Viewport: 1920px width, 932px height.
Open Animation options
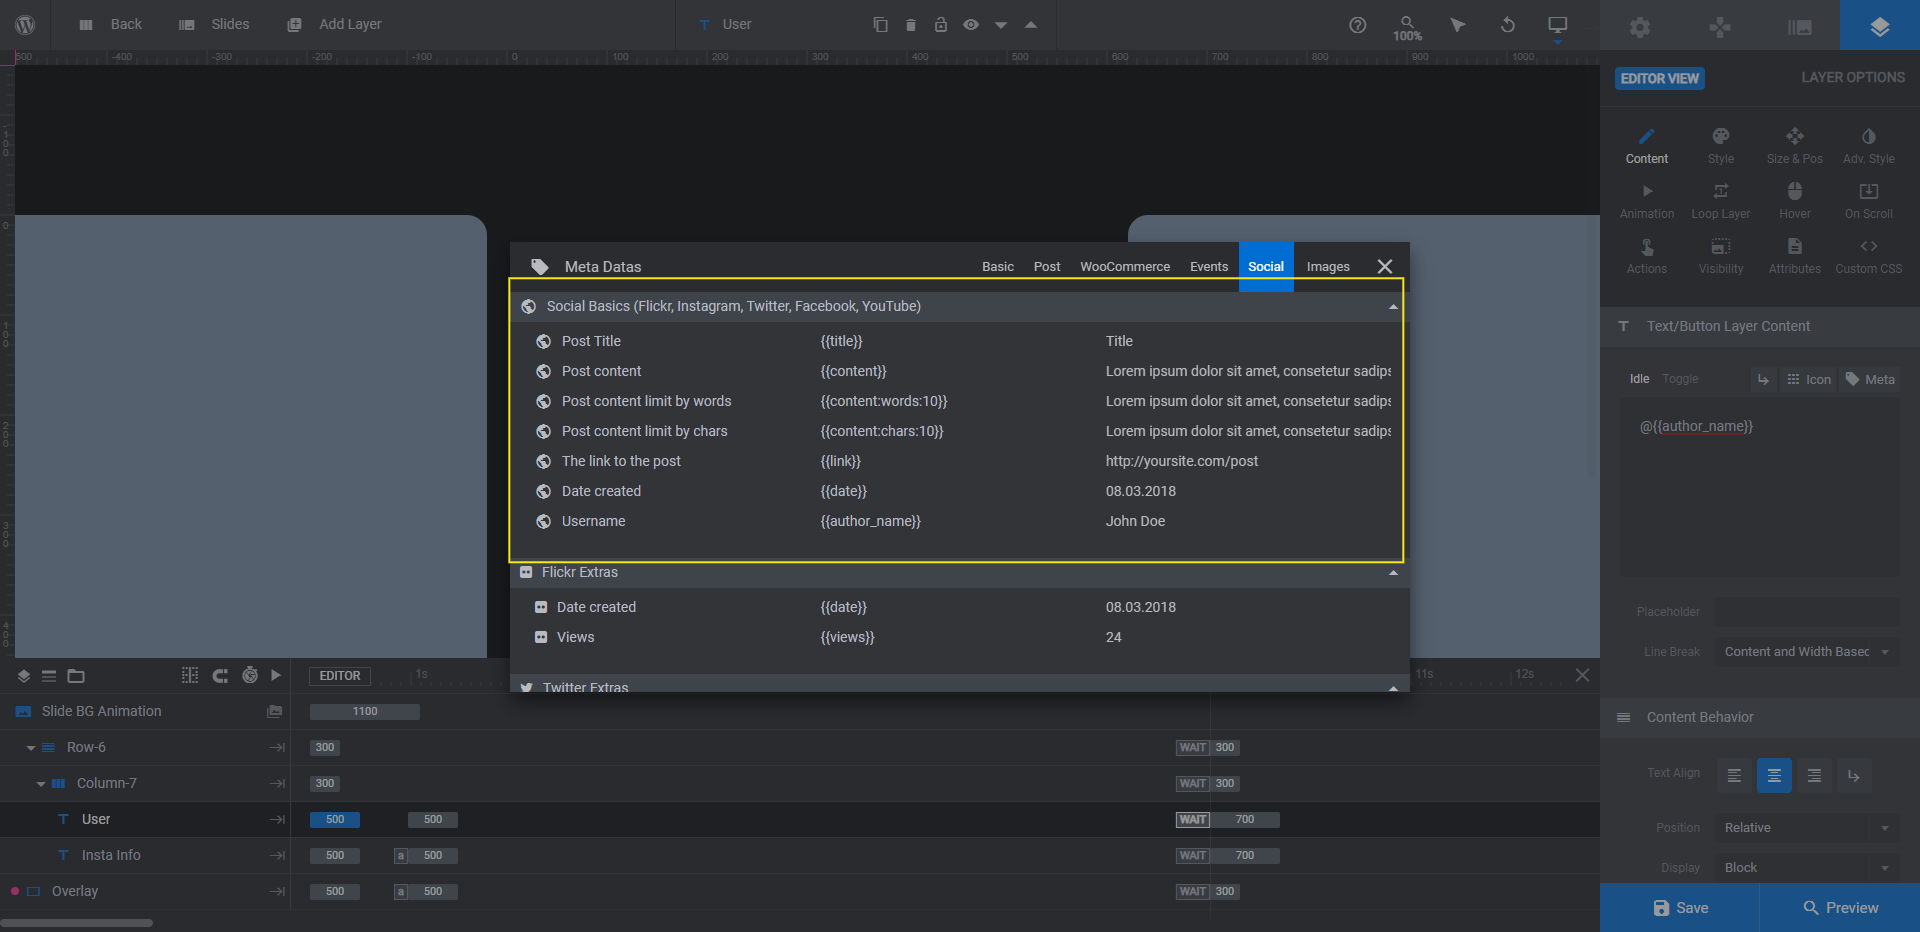[1647, 201]
